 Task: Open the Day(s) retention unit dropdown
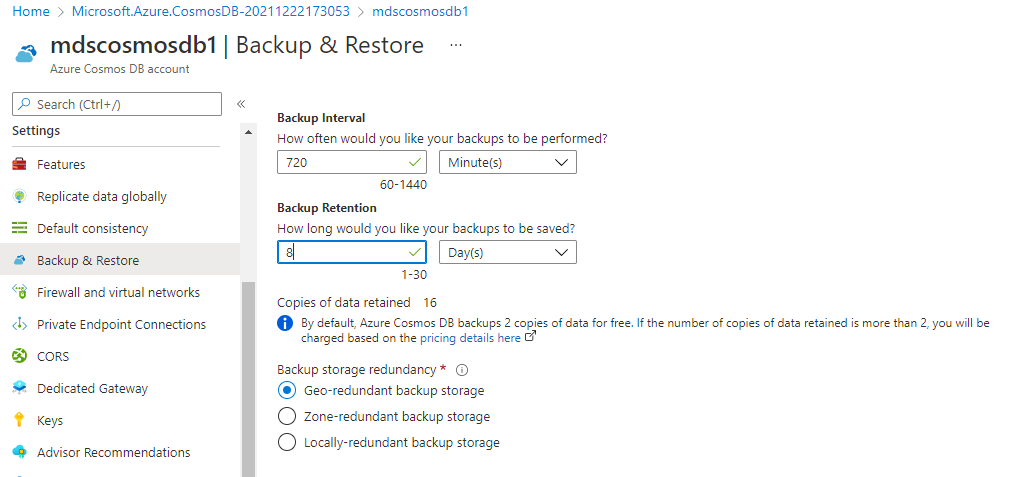[x=508, y=252]
